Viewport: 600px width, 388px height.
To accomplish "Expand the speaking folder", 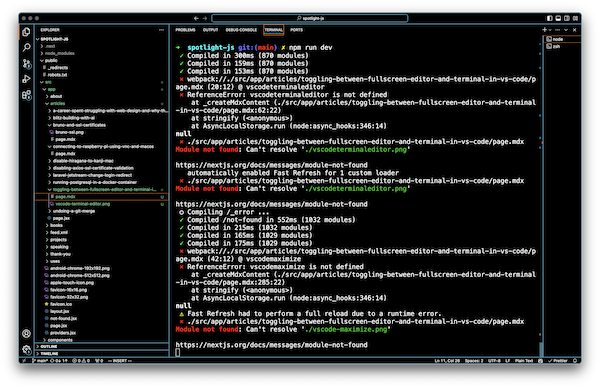I will pos(101,247).
